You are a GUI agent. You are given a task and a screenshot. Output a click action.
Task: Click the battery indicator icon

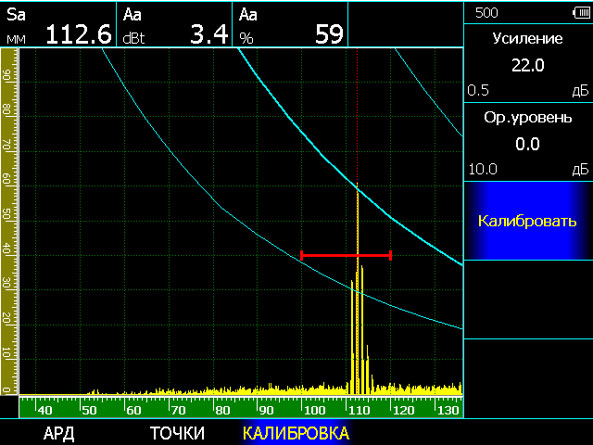pyautogui.click(x=582, y=13)
